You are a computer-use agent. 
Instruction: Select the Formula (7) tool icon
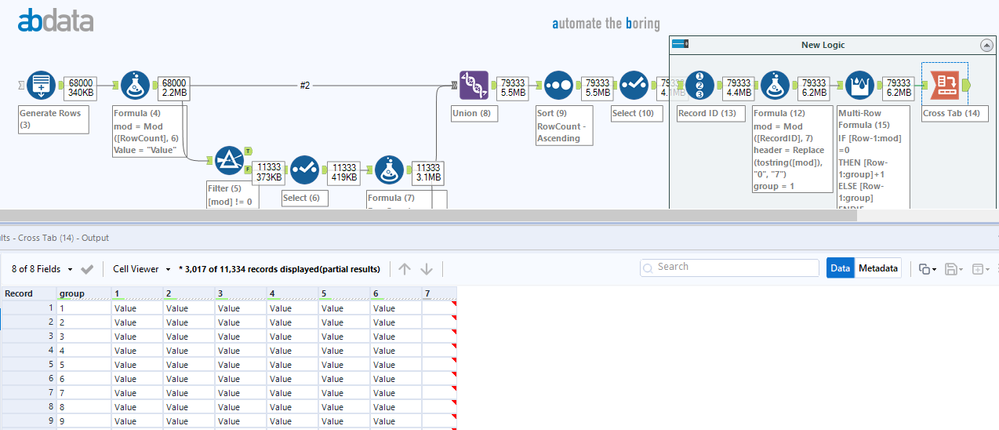(x=390, y=169)
